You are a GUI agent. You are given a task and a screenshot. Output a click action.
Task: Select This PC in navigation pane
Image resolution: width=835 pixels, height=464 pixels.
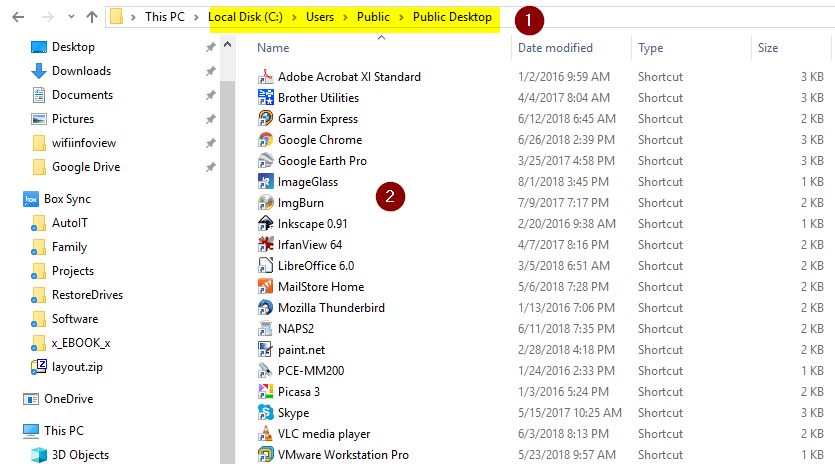click(64, 430)
